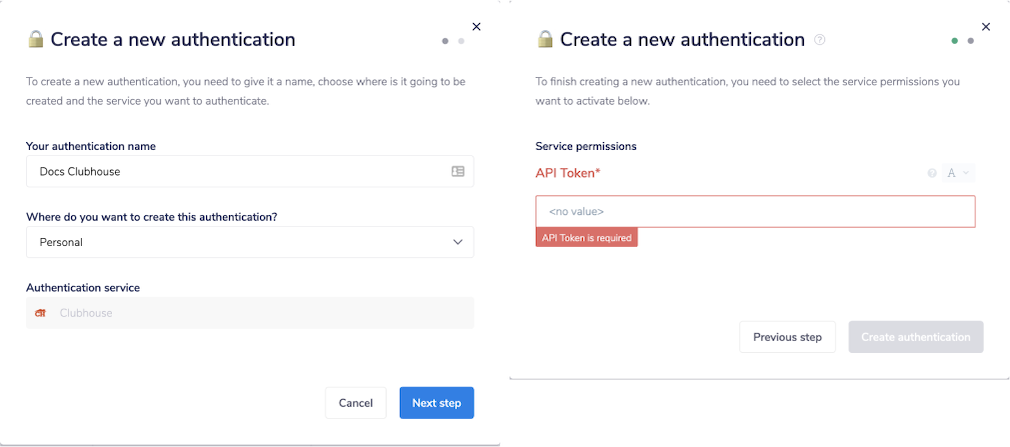Close the dialog containing the Cancel button
This screenshot has width=1010, height=447.
[476, 27]
